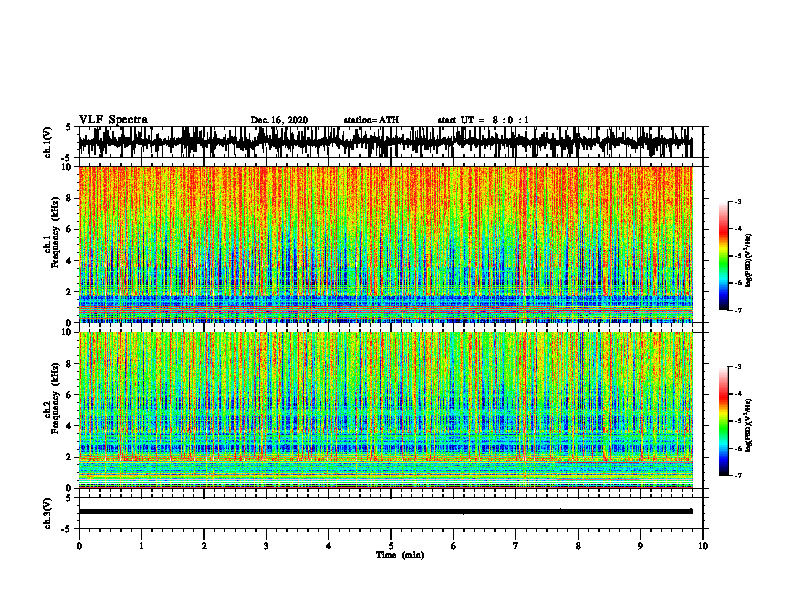Viewport: 792px width, 612px height.
Task: Click the -7 label on ch.2 colorbar
Action: coord(737,476)
